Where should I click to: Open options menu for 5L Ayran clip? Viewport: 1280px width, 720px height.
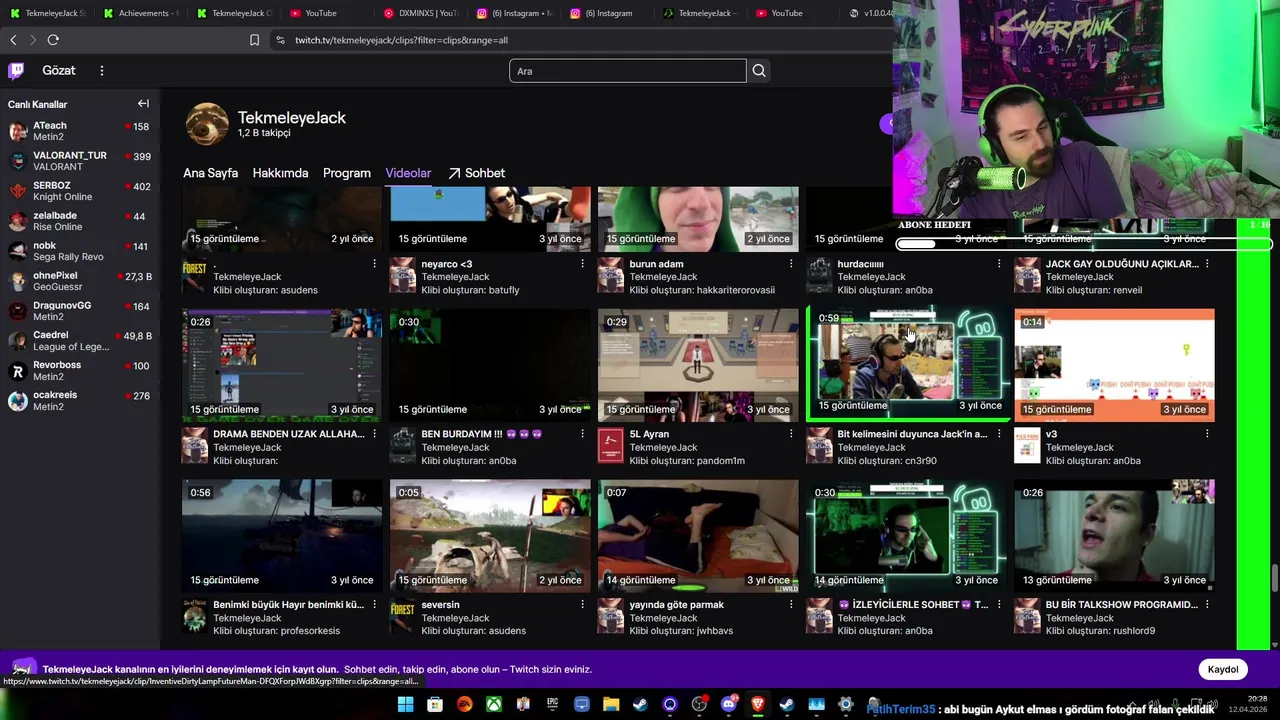pyautogui.click(x=791, y=434)
